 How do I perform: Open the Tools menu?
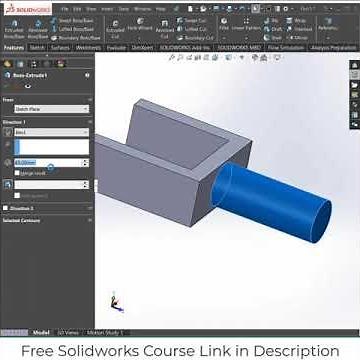(x=124, y=9)
